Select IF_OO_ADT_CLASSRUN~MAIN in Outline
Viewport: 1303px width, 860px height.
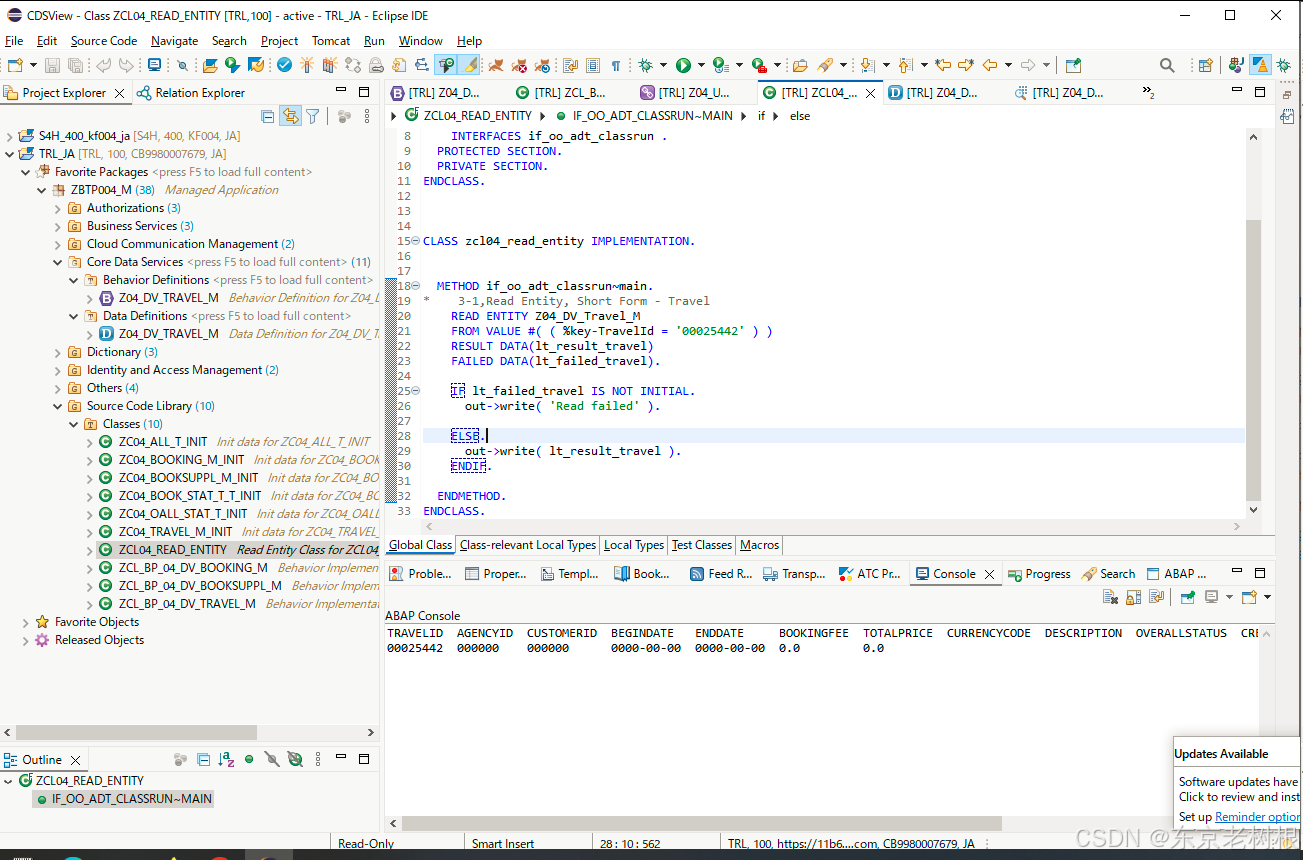coord(122,799)
